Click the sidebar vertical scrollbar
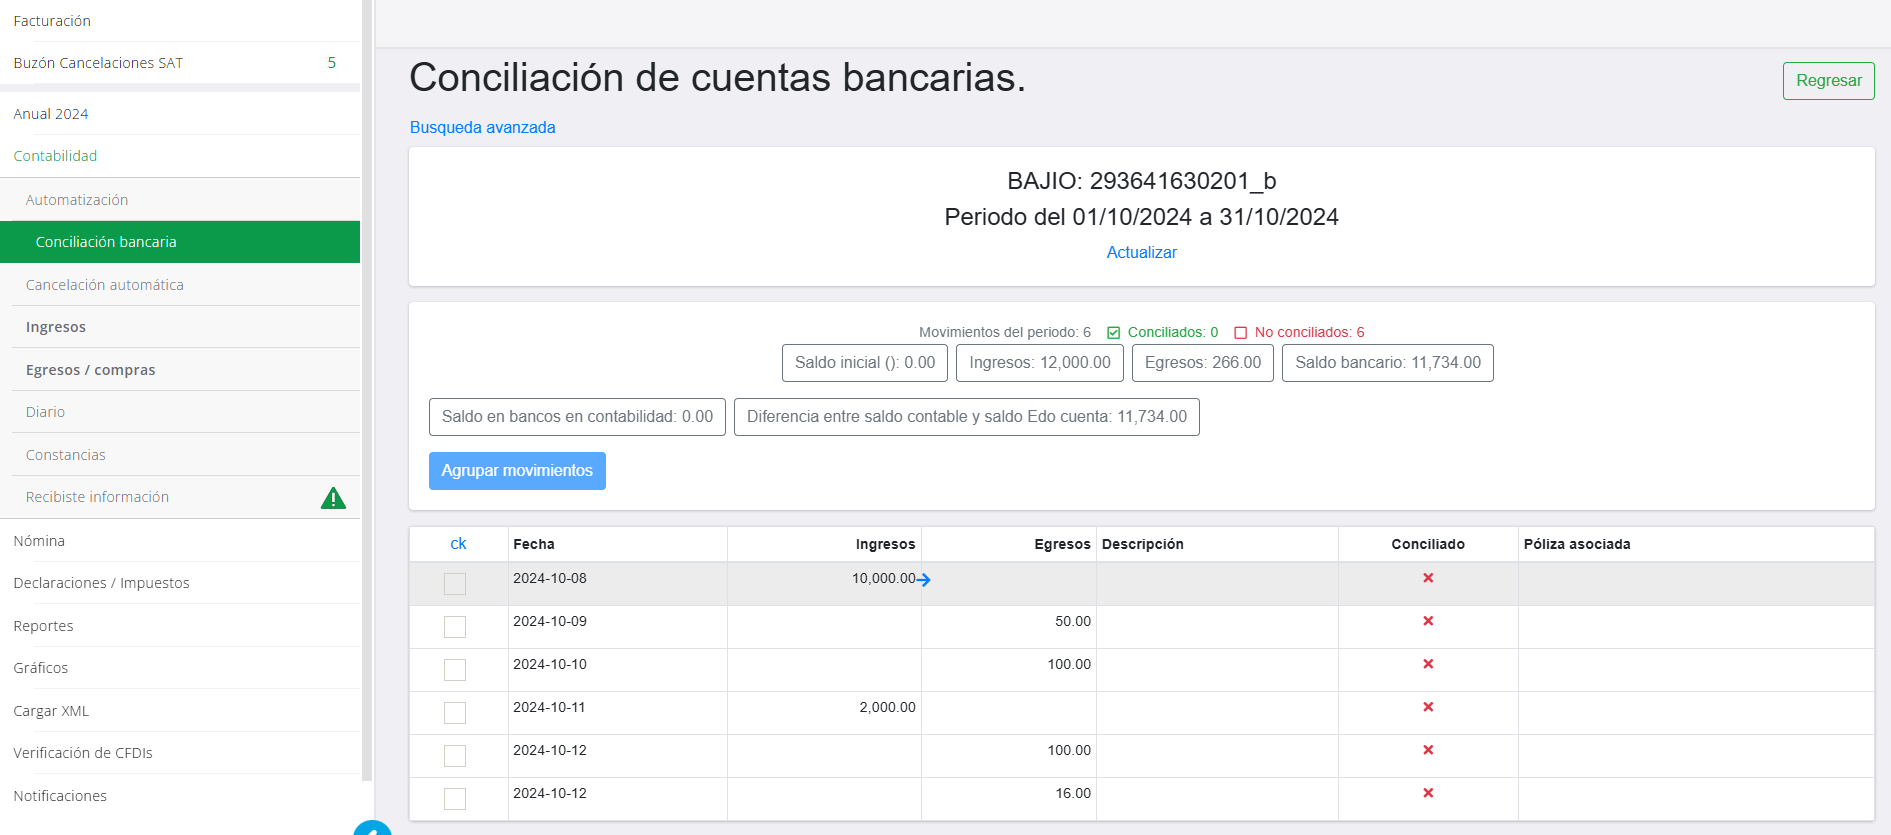1891x835 pixels. (367, 400)
